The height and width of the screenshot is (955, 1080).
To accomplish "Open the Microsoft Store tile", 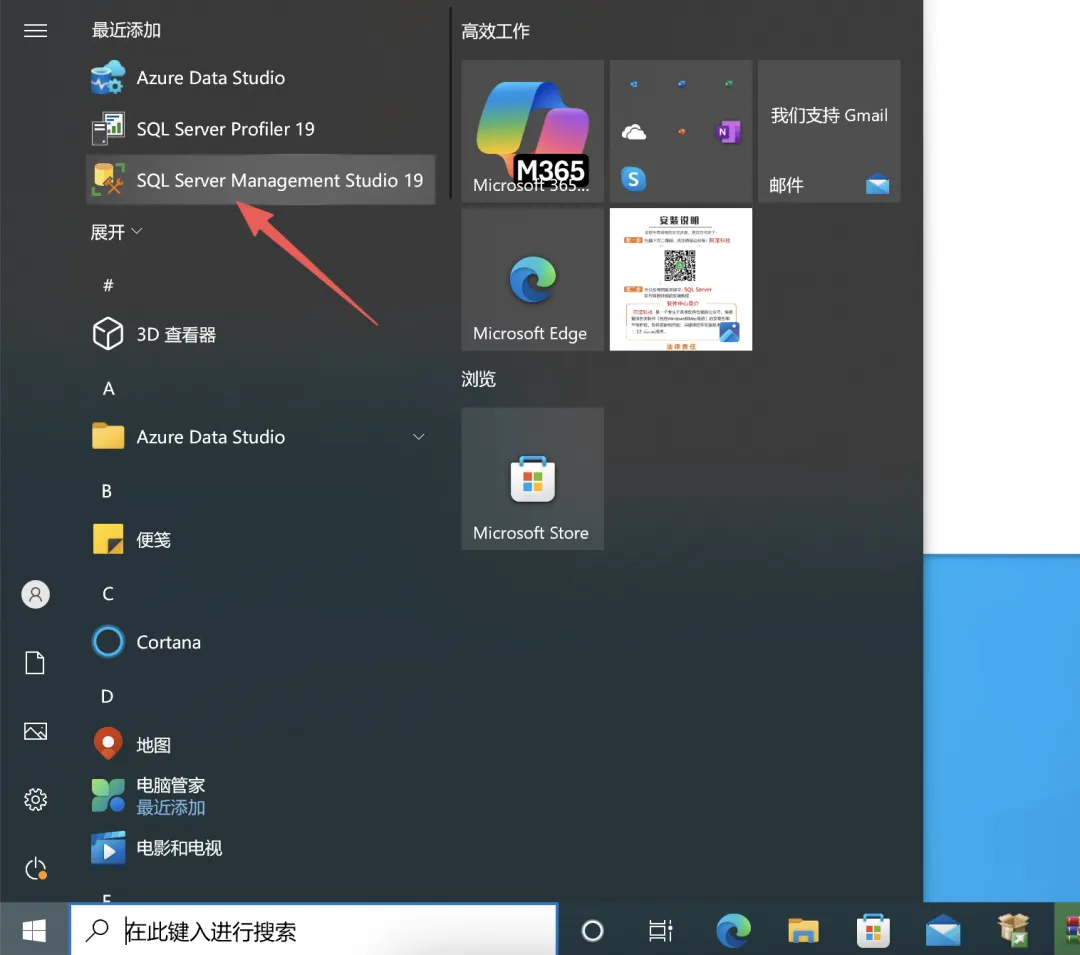I will tap(532, 479).
